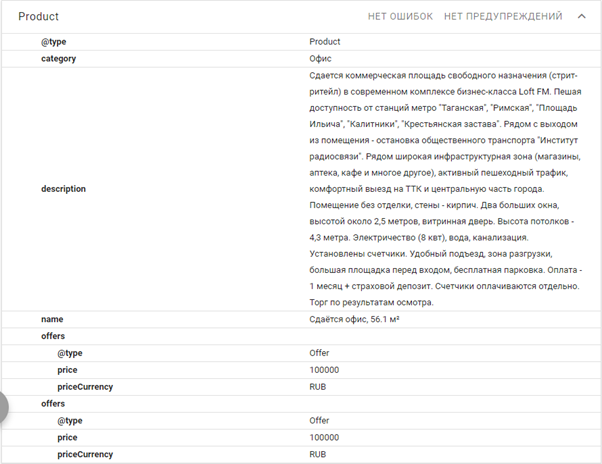Select the top-level @type property row
The image size is (602, 464).
pyautogui.click(x=61, y=42)
